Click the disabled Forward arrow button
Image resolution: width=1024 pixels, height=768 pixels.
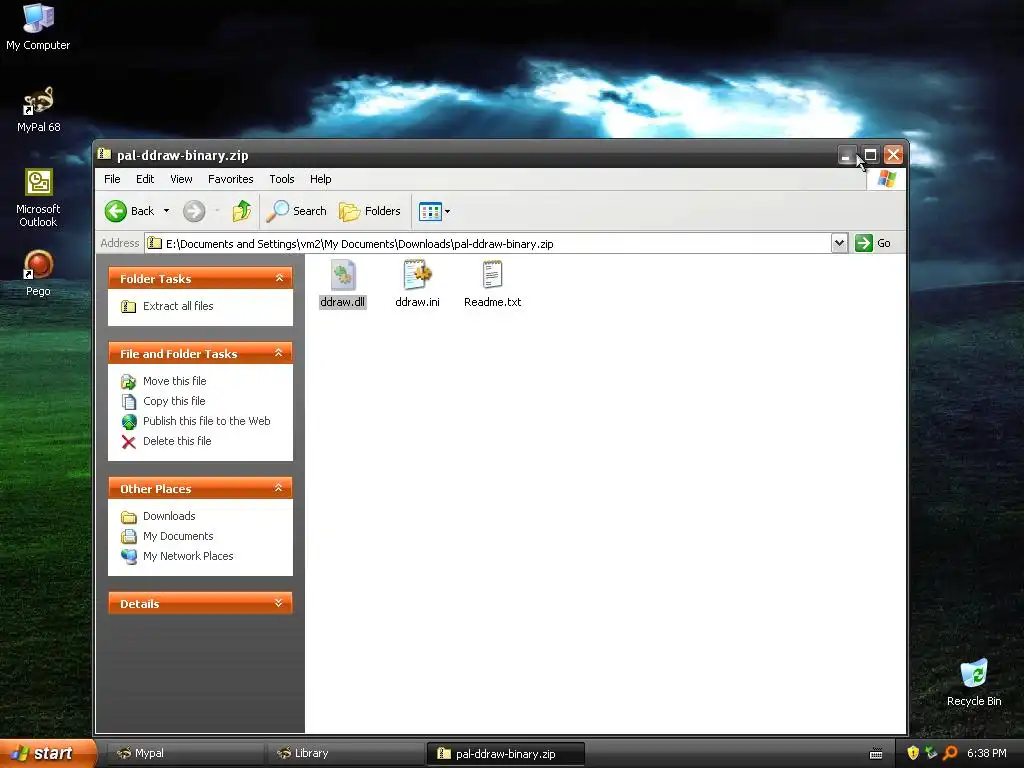coord(194,211)
